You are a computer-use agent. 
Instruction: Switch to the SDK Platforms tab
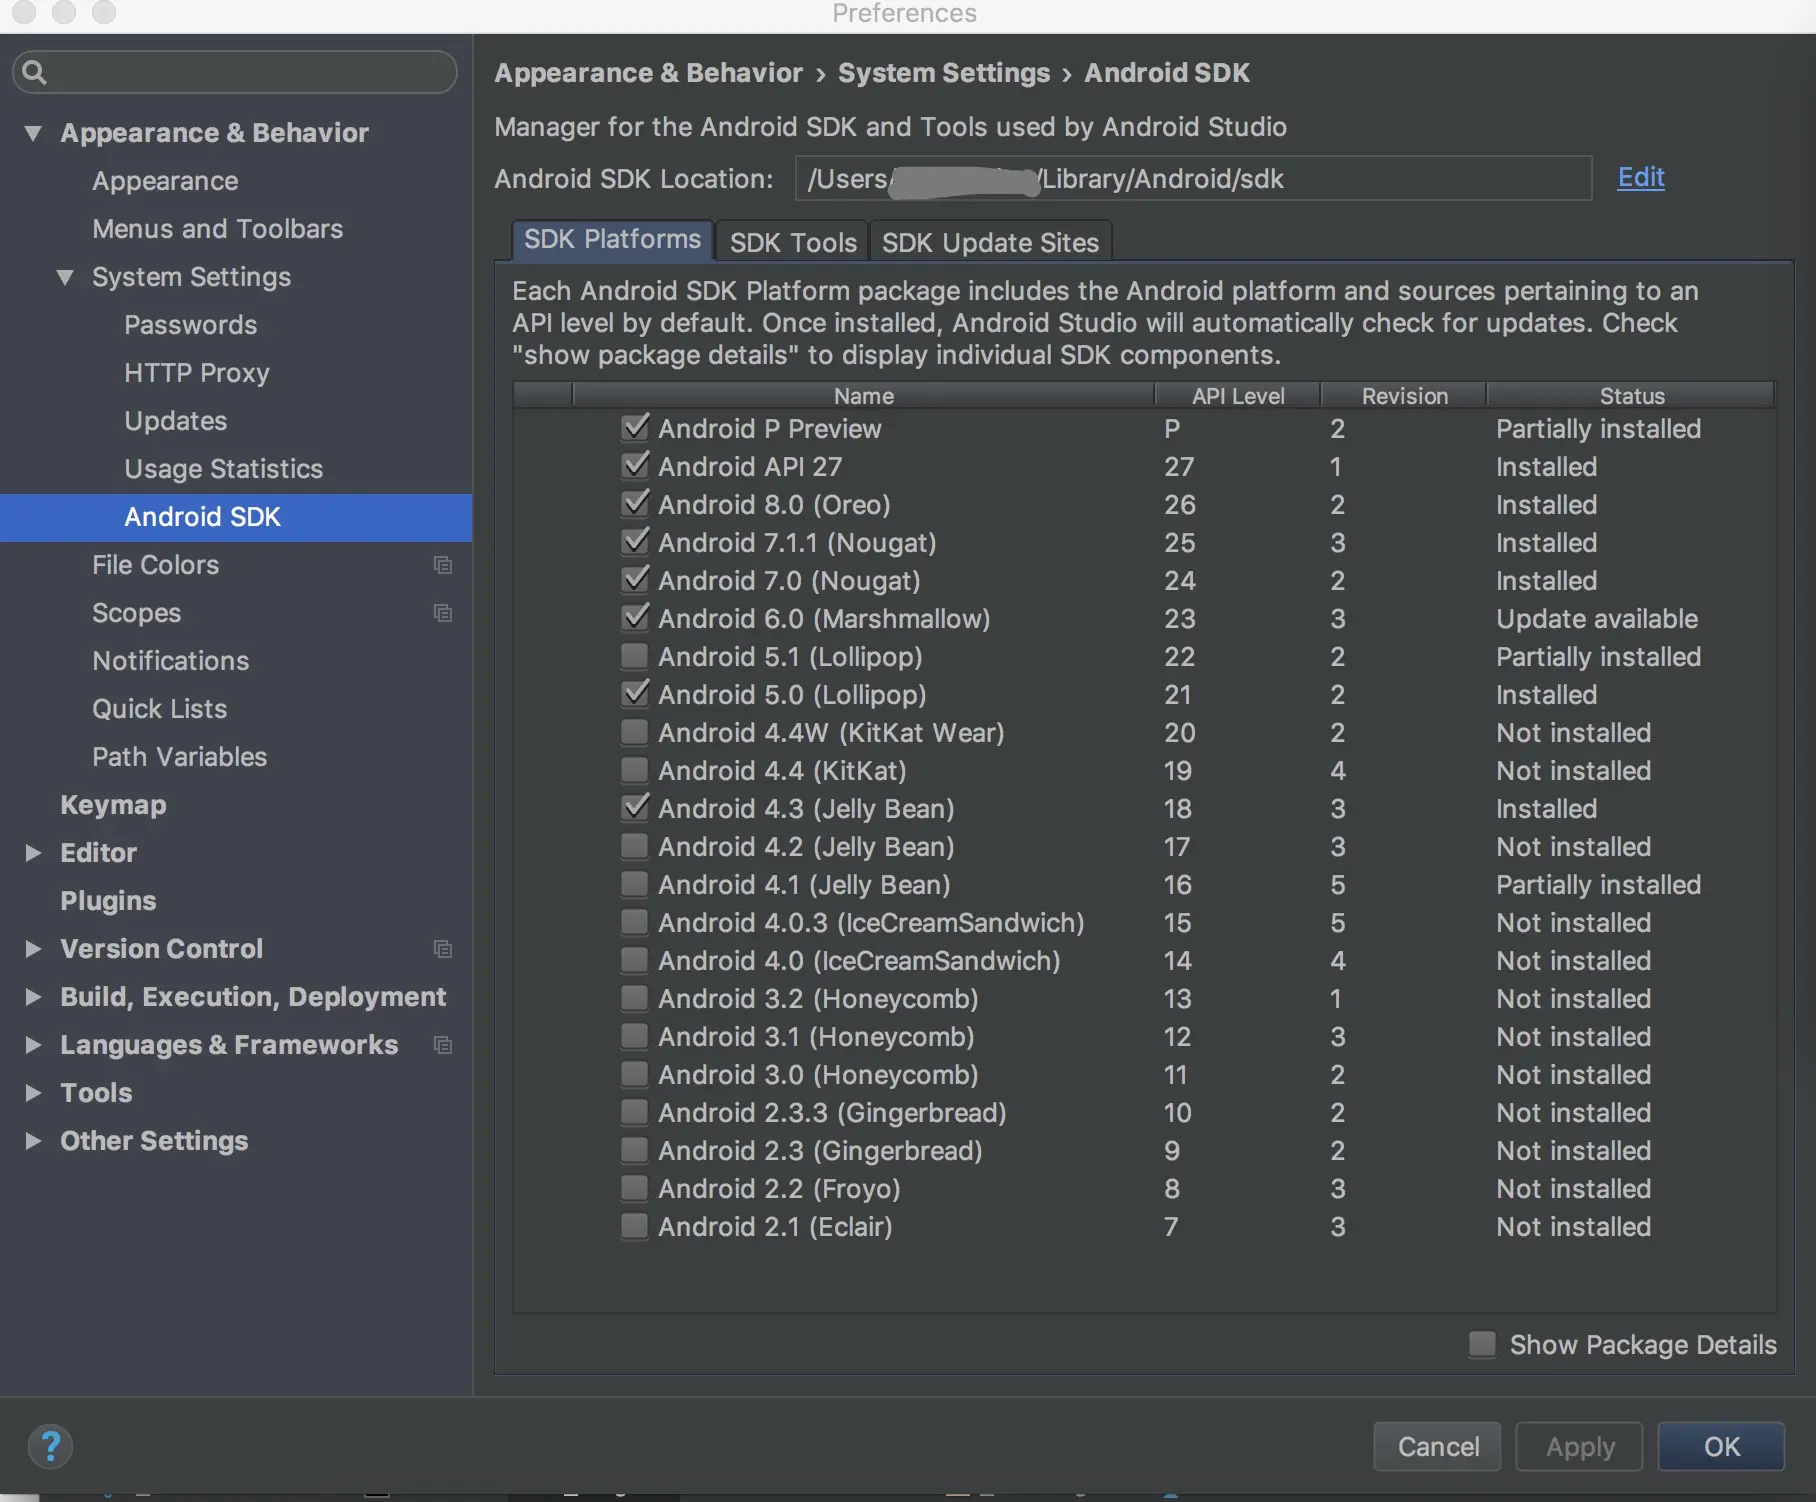point(613,240)
